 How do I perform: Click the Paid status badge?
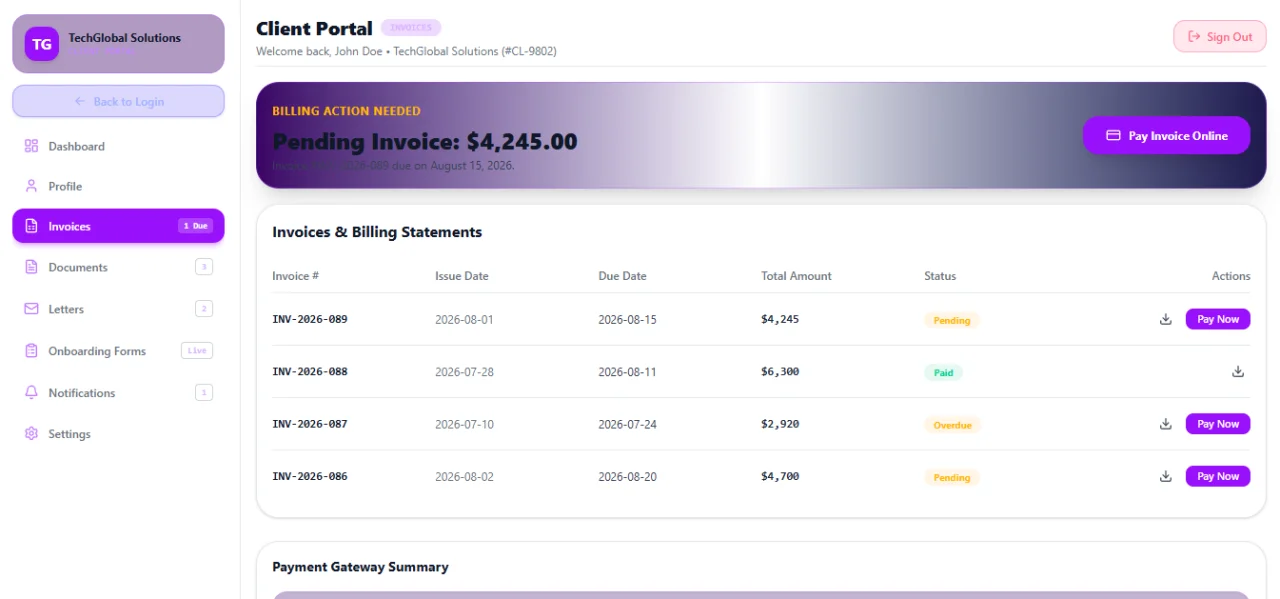(943, 372)
